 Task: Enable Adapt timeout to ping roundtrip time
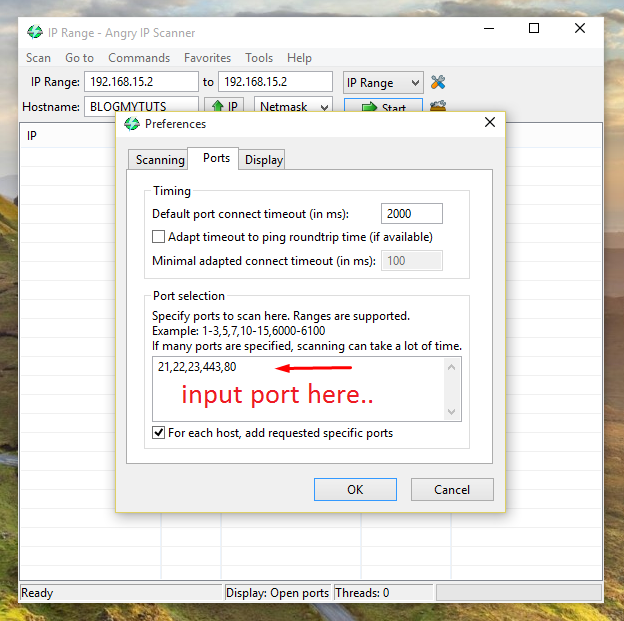tap(158, 236)
